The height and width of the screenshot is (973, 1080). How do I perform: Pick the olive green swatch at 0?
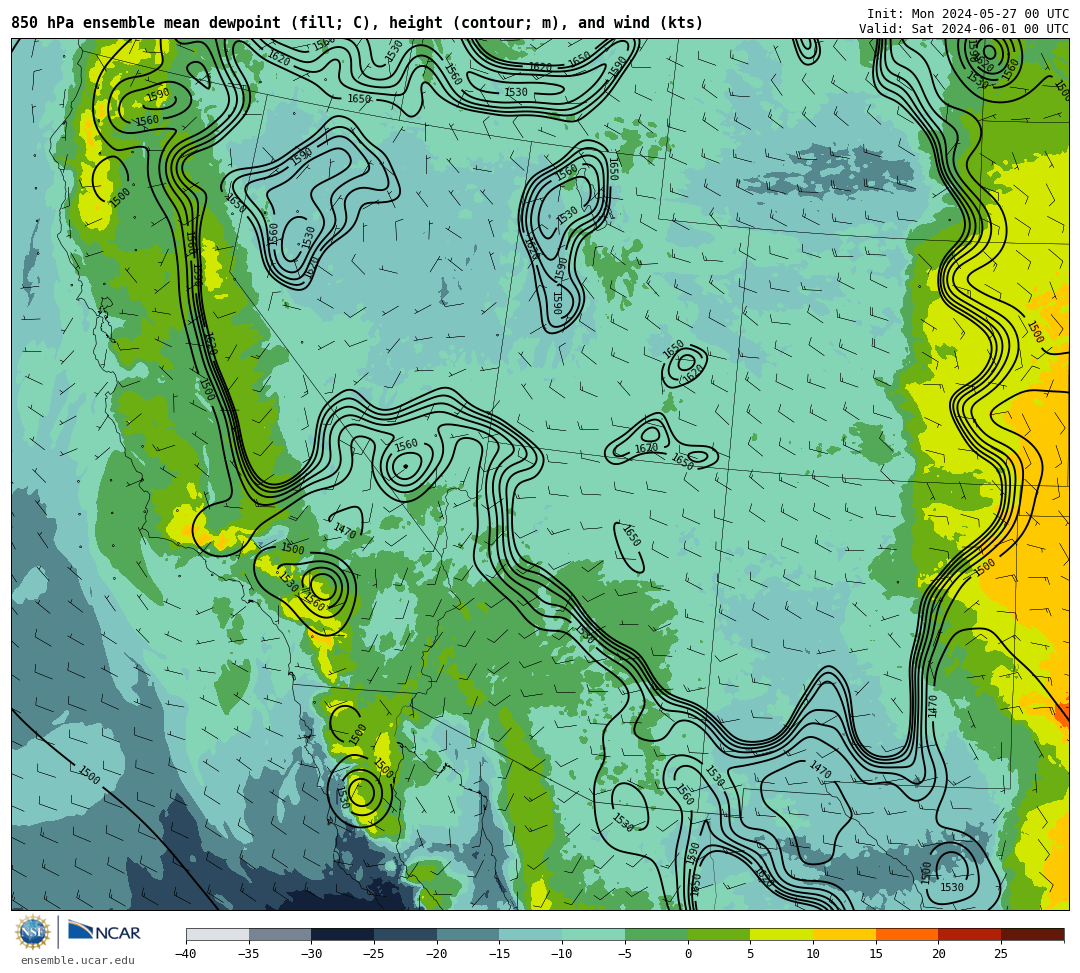pyautogui.click(x=719, y=934)
